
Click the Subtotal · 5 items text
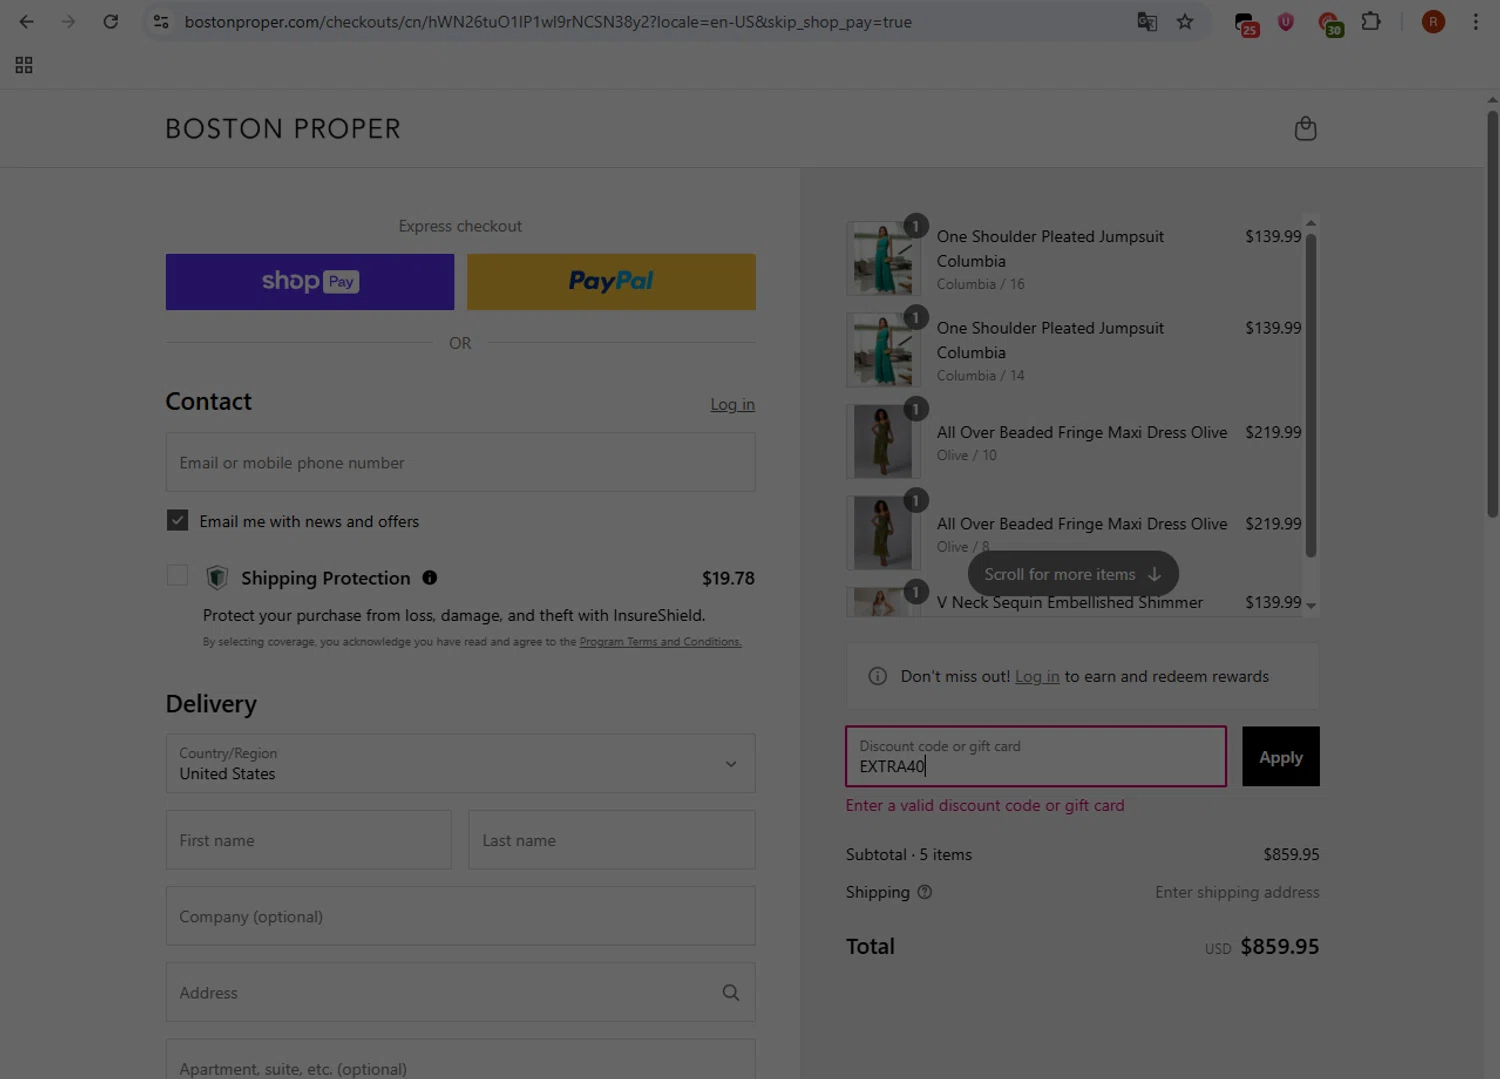908,854
